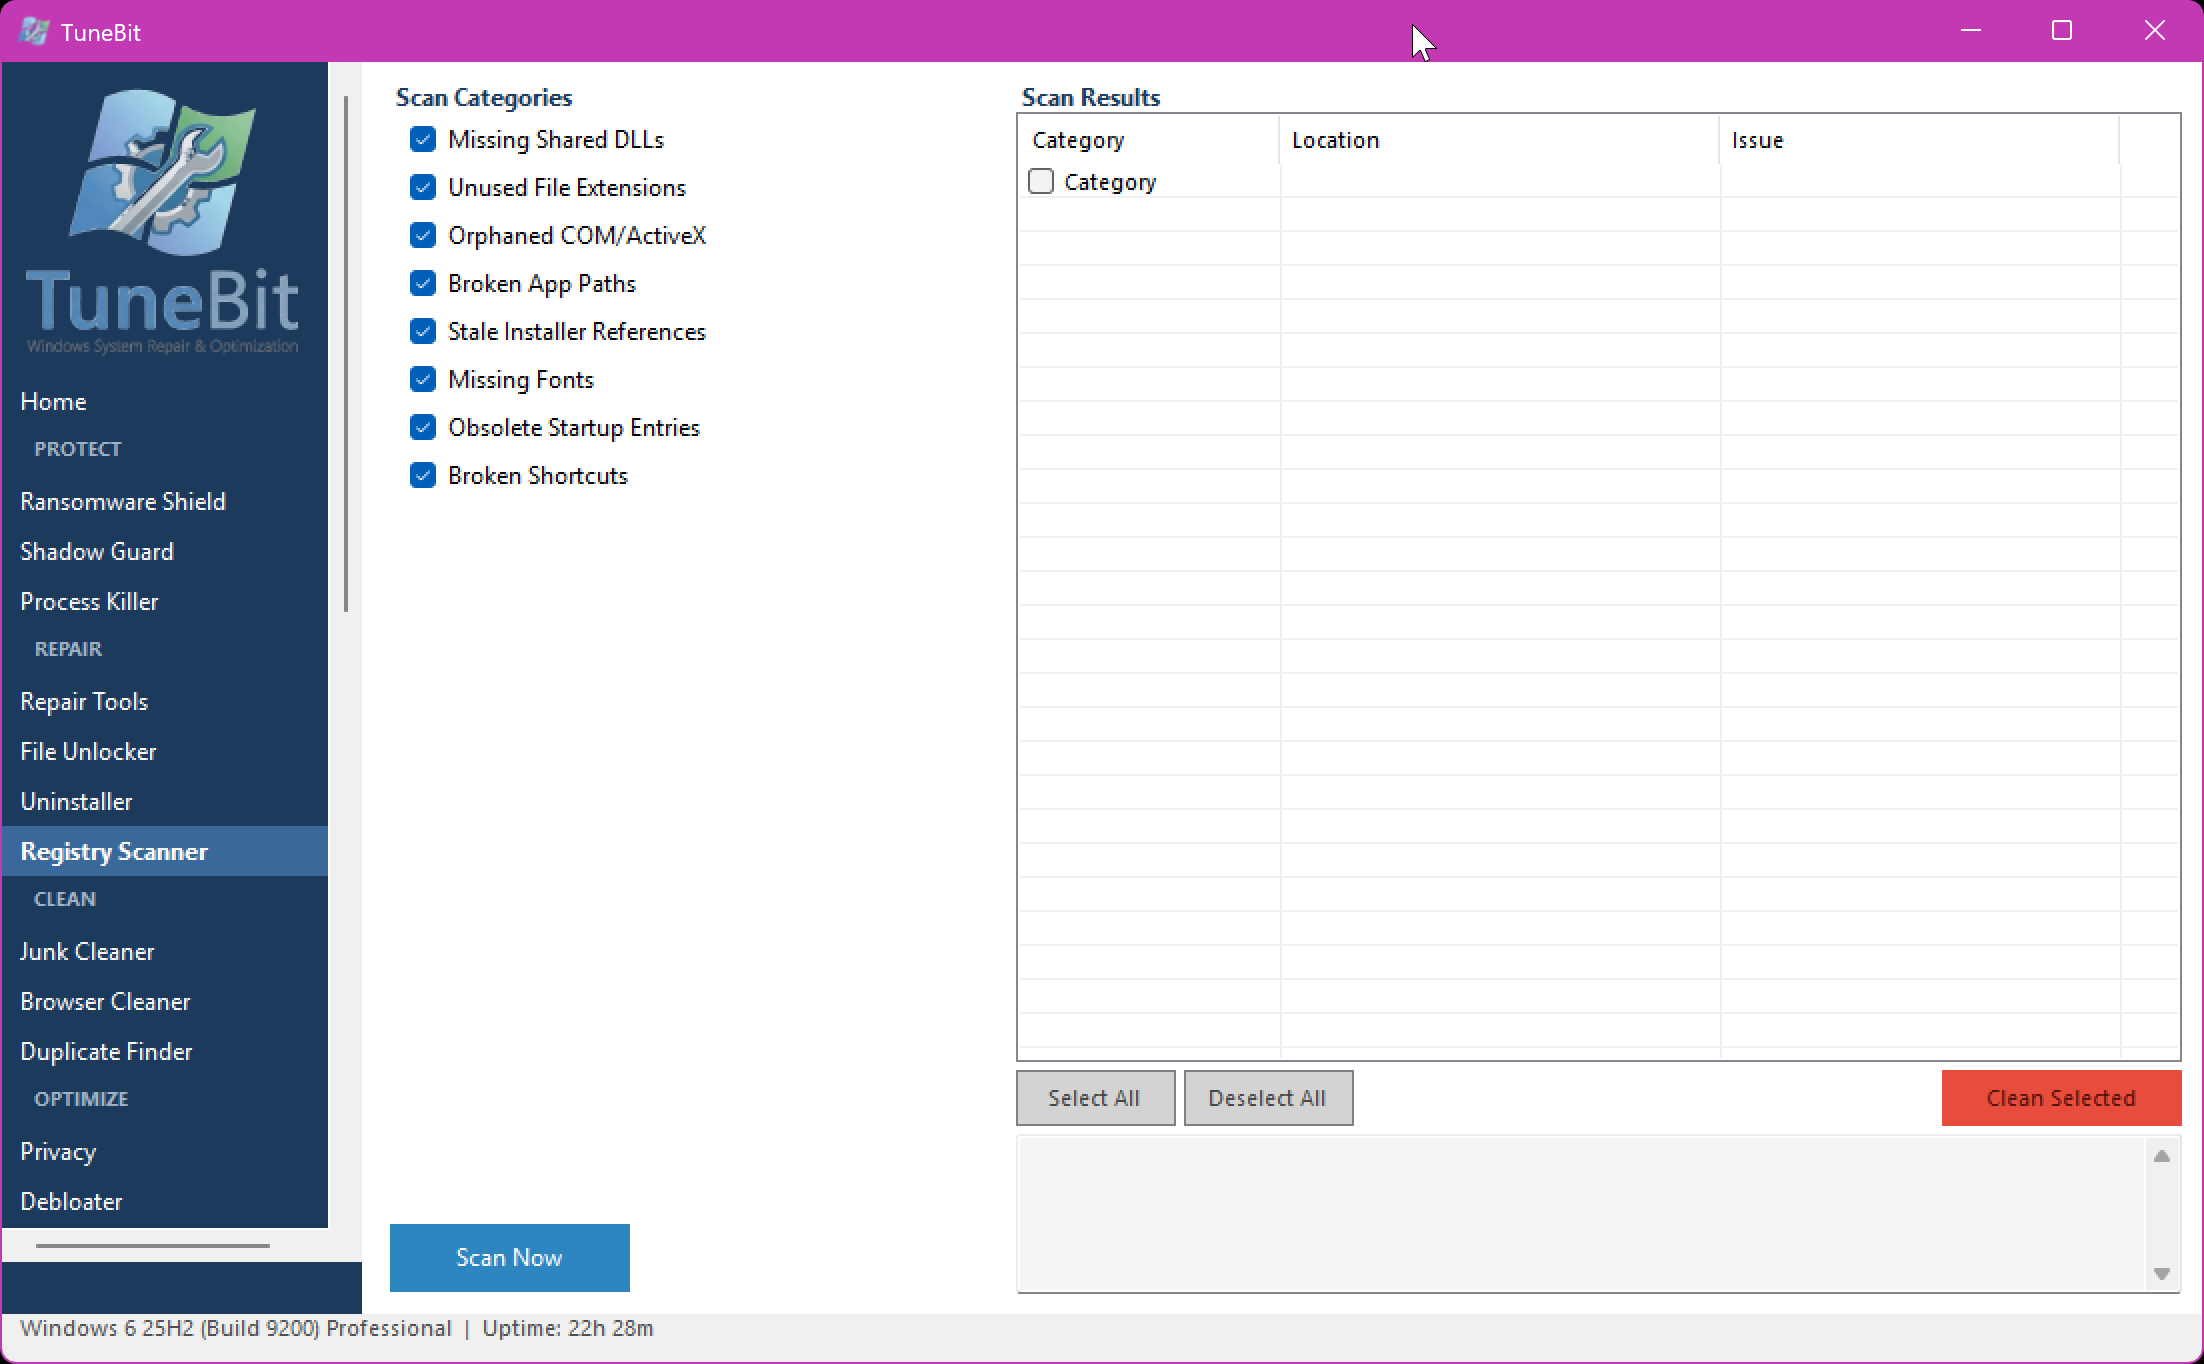Screen dimensions: 2204x1364
Task: Uncheck Broken App Paths
Action: tap(423, 284)
